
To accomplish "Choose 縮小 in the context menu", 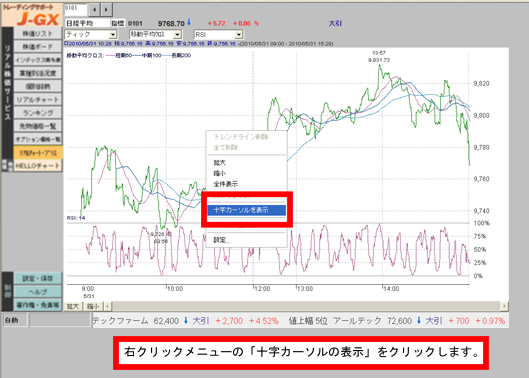I will 220,173.
